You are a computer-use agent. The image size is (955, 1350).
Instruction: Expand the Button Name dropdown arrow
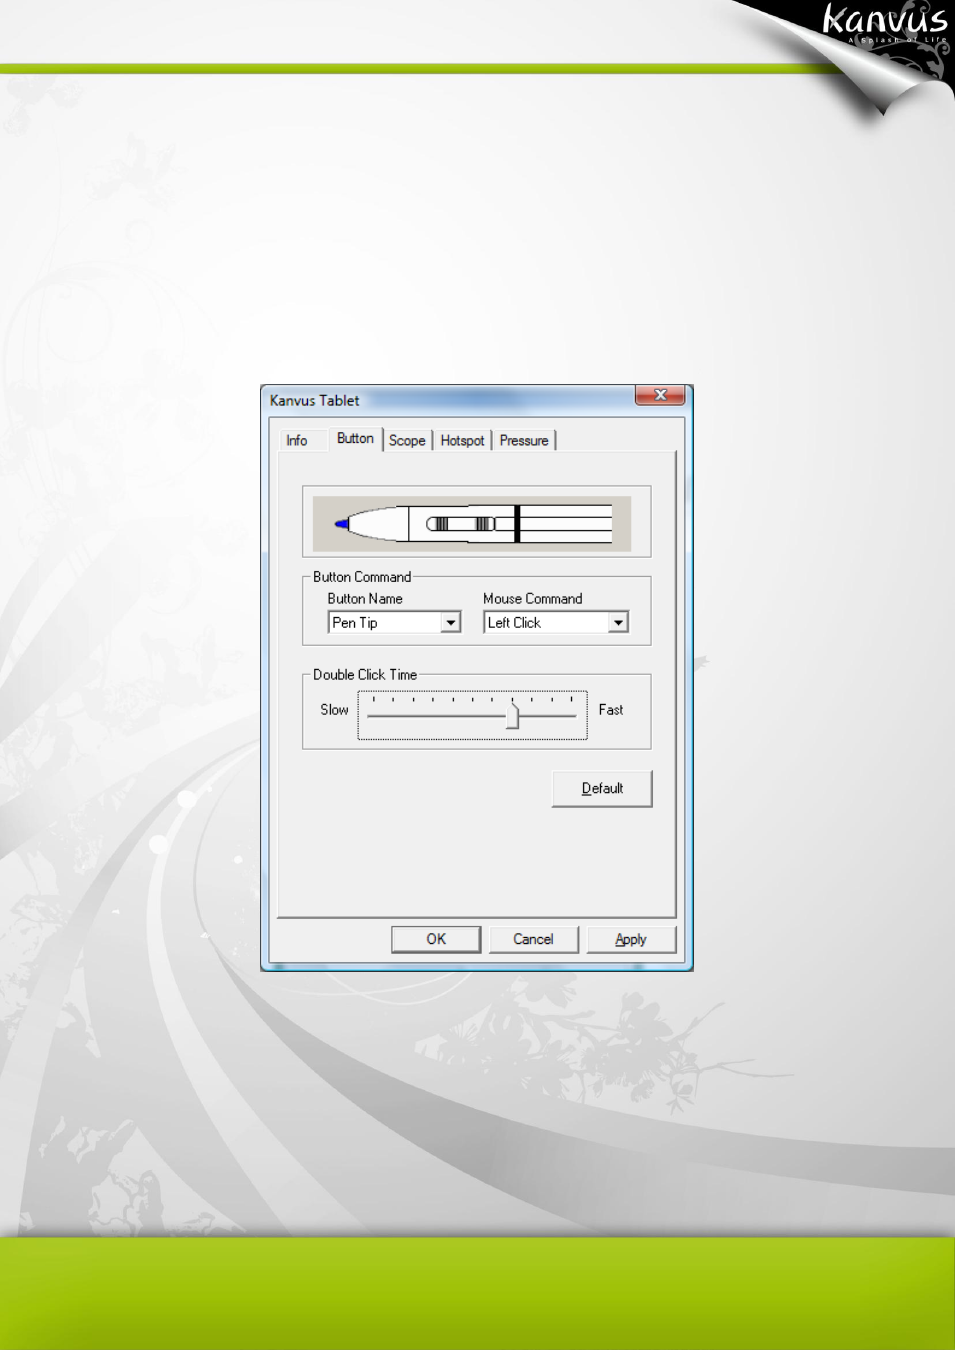click(x=451, y=623)
